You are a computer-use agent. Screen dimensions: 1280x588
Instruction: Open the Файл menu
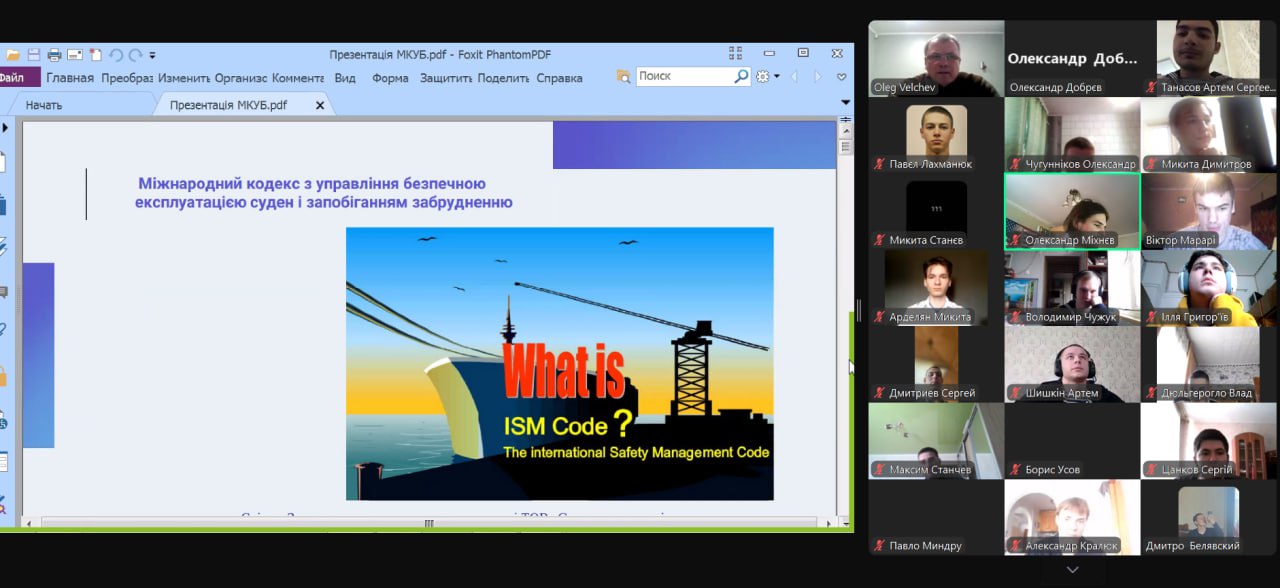coord(18,77)
